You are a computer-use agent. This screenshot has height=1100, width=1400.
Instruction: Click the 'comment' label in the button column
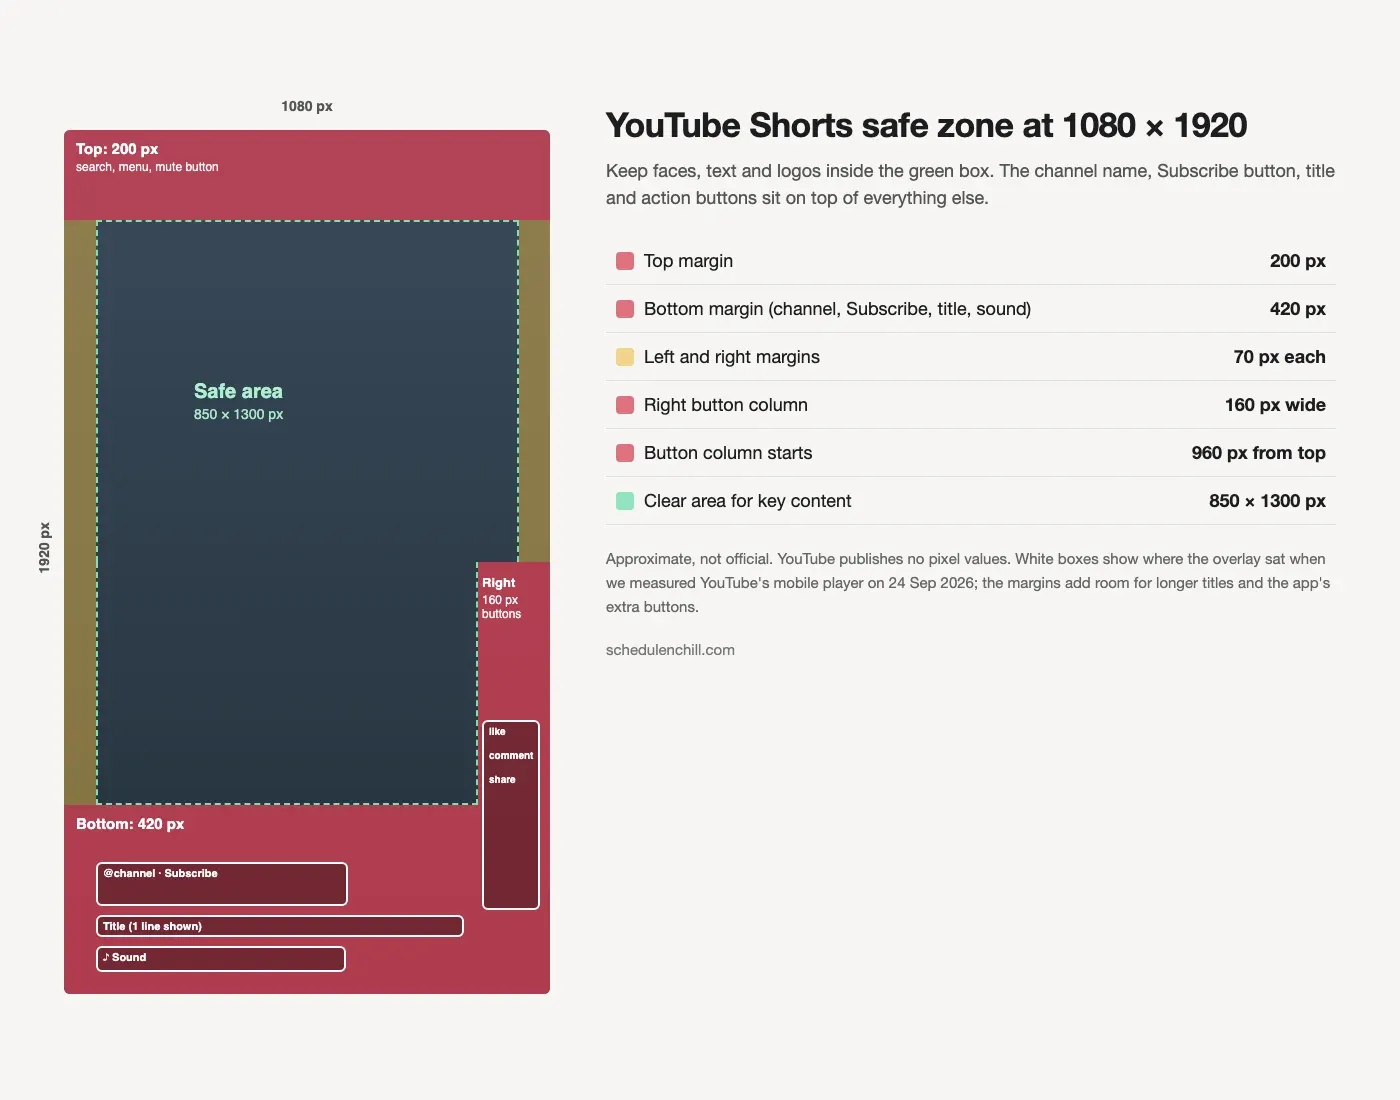pos(511,756)
